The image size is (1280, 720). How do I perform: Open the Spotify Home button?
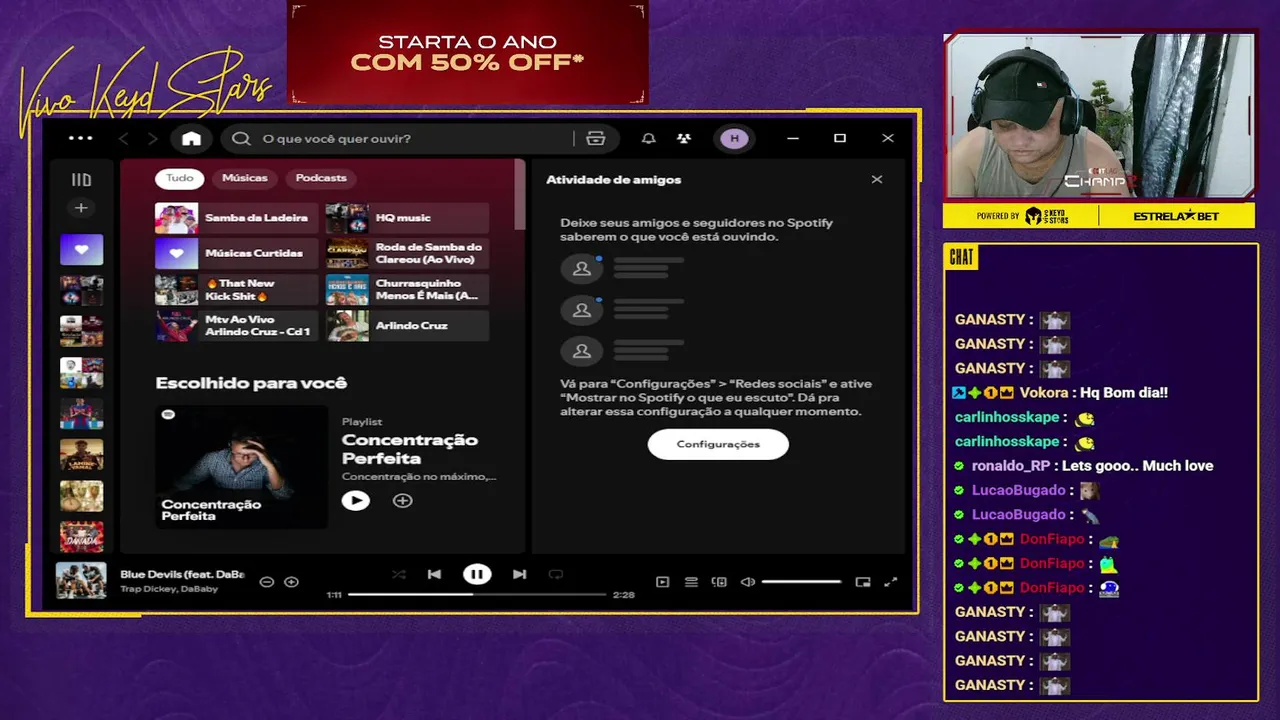click(191, 139)
